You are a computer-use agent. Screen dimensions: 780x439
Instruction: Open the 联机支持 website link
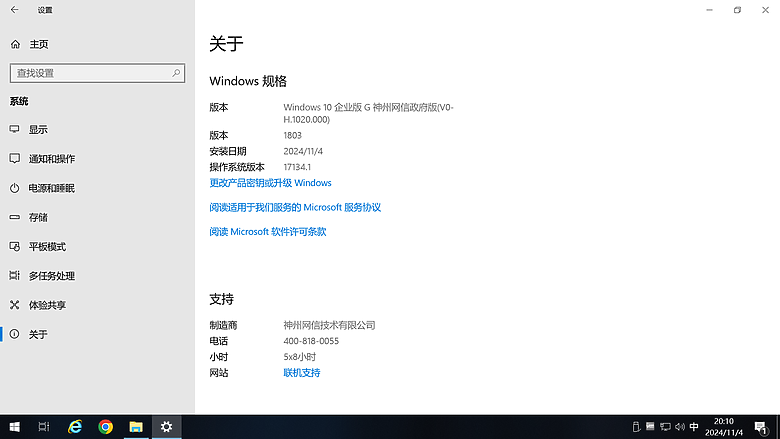tap(302, 372)
